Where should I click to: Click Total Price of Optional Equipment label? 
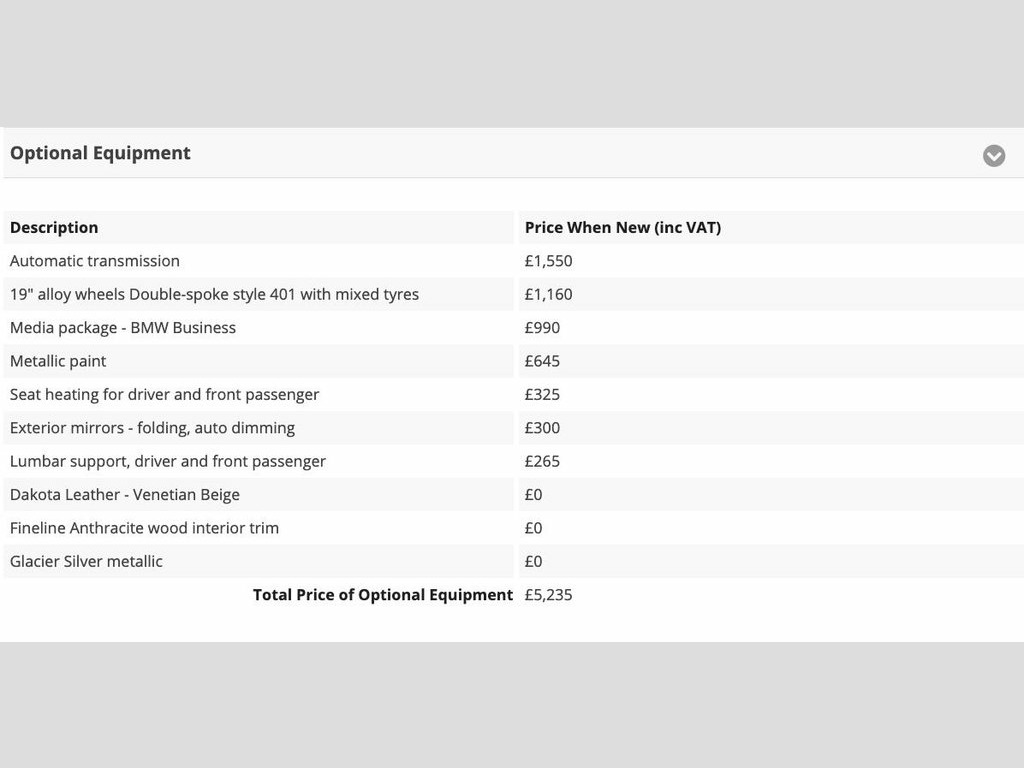pos(382,595)
